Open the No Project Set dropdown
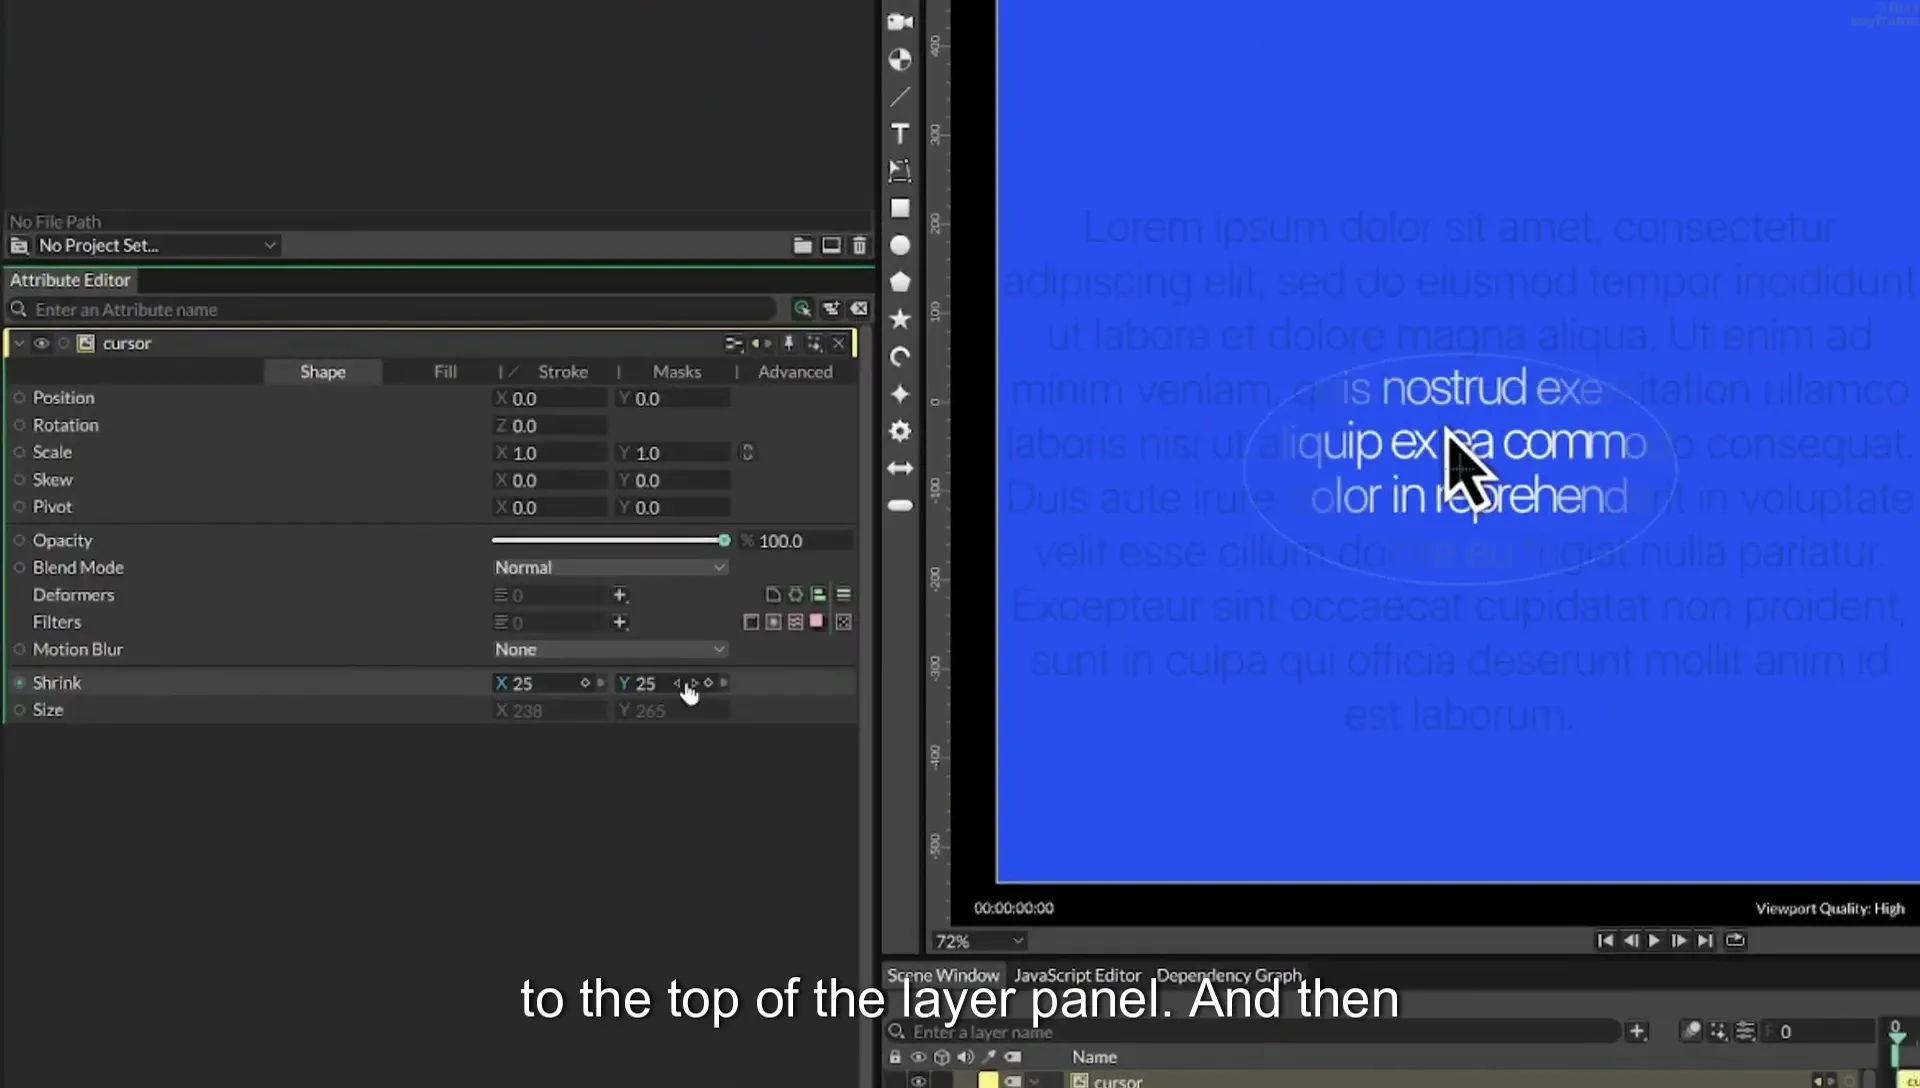 point(157,245)
